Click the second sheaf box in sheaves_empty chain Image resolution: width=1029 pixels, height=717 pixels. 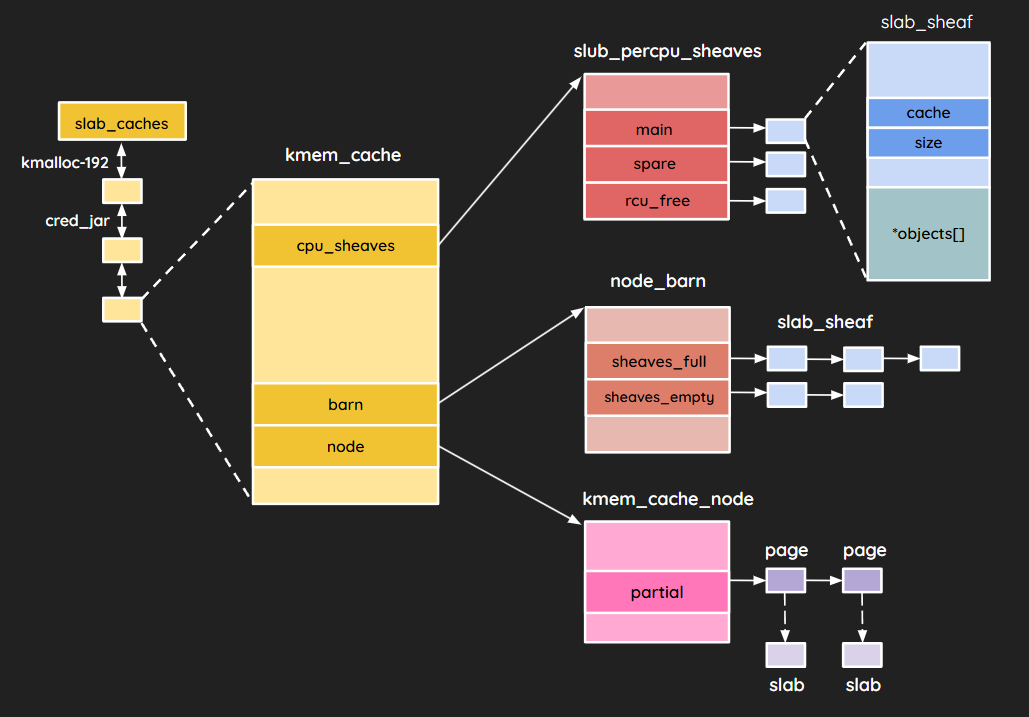pos(863,396)
